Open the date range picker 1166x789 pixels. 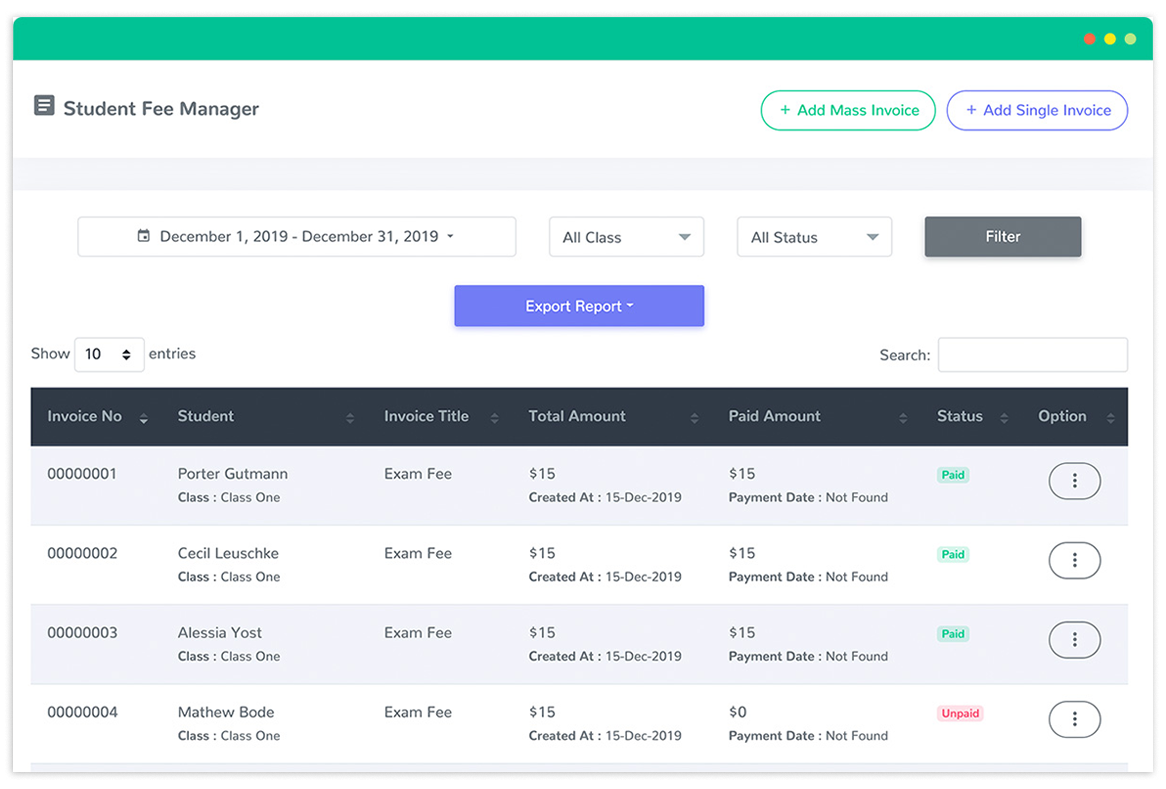tap(296, 237)
